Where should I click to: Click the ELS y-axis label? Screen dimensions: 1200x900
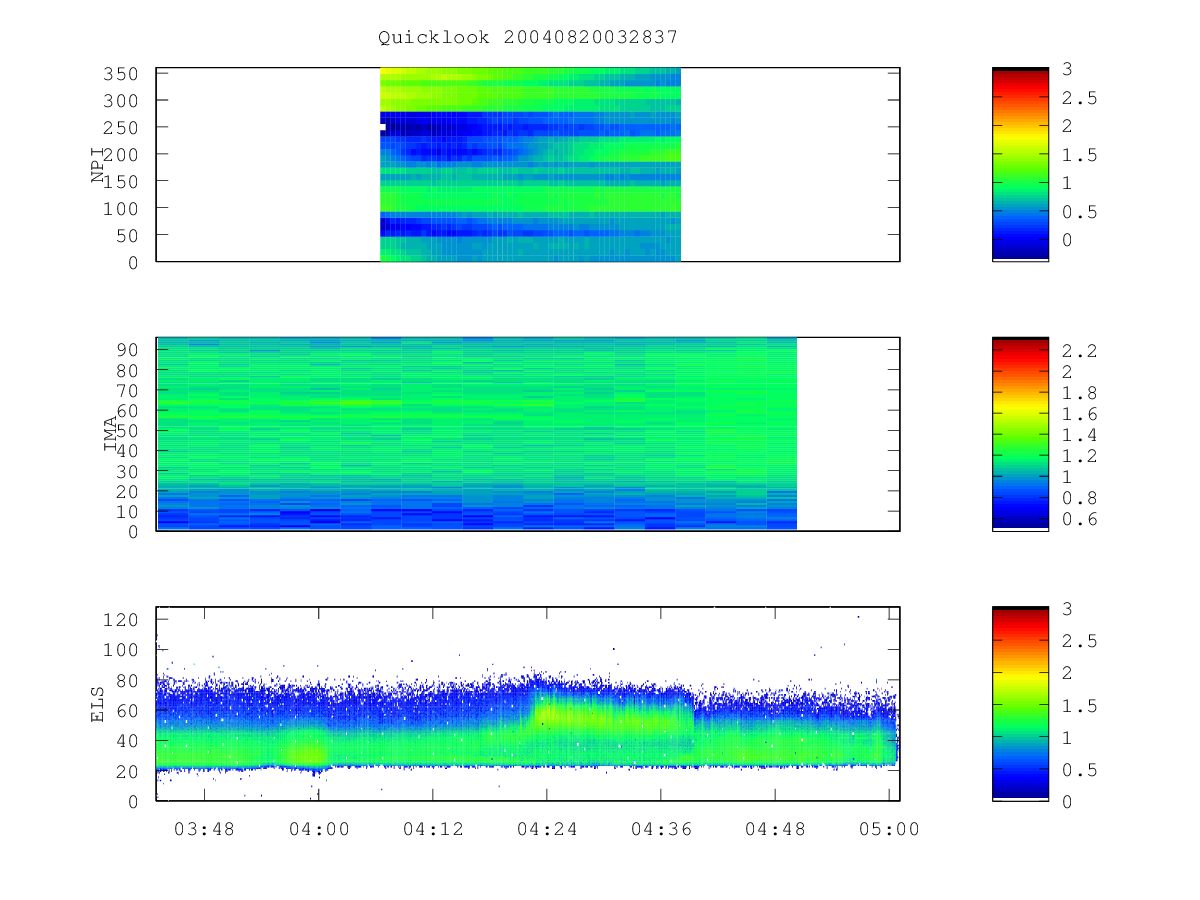coord(99,703)
